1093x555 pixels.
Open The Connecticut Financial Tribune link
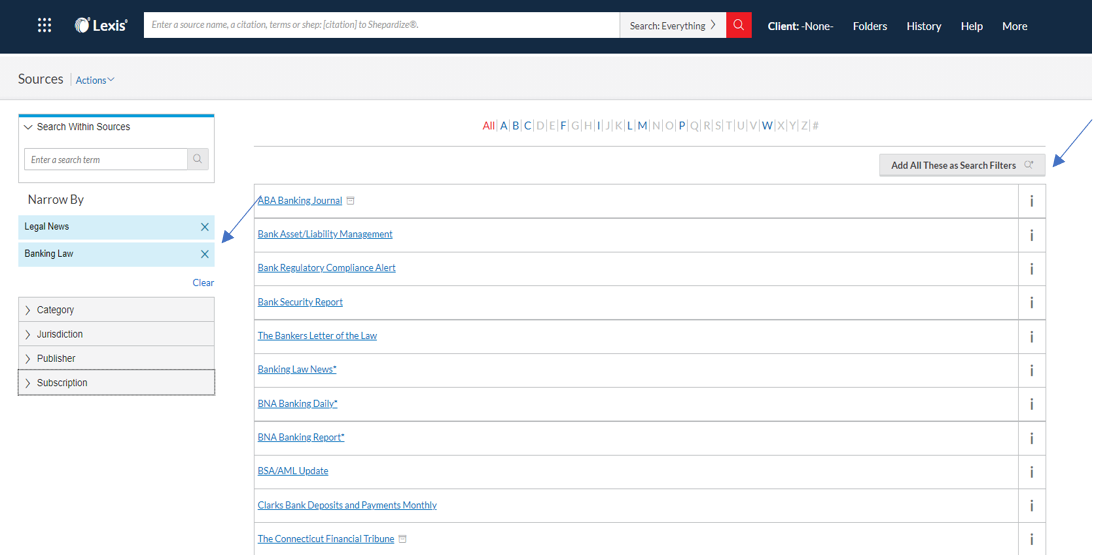326,539
